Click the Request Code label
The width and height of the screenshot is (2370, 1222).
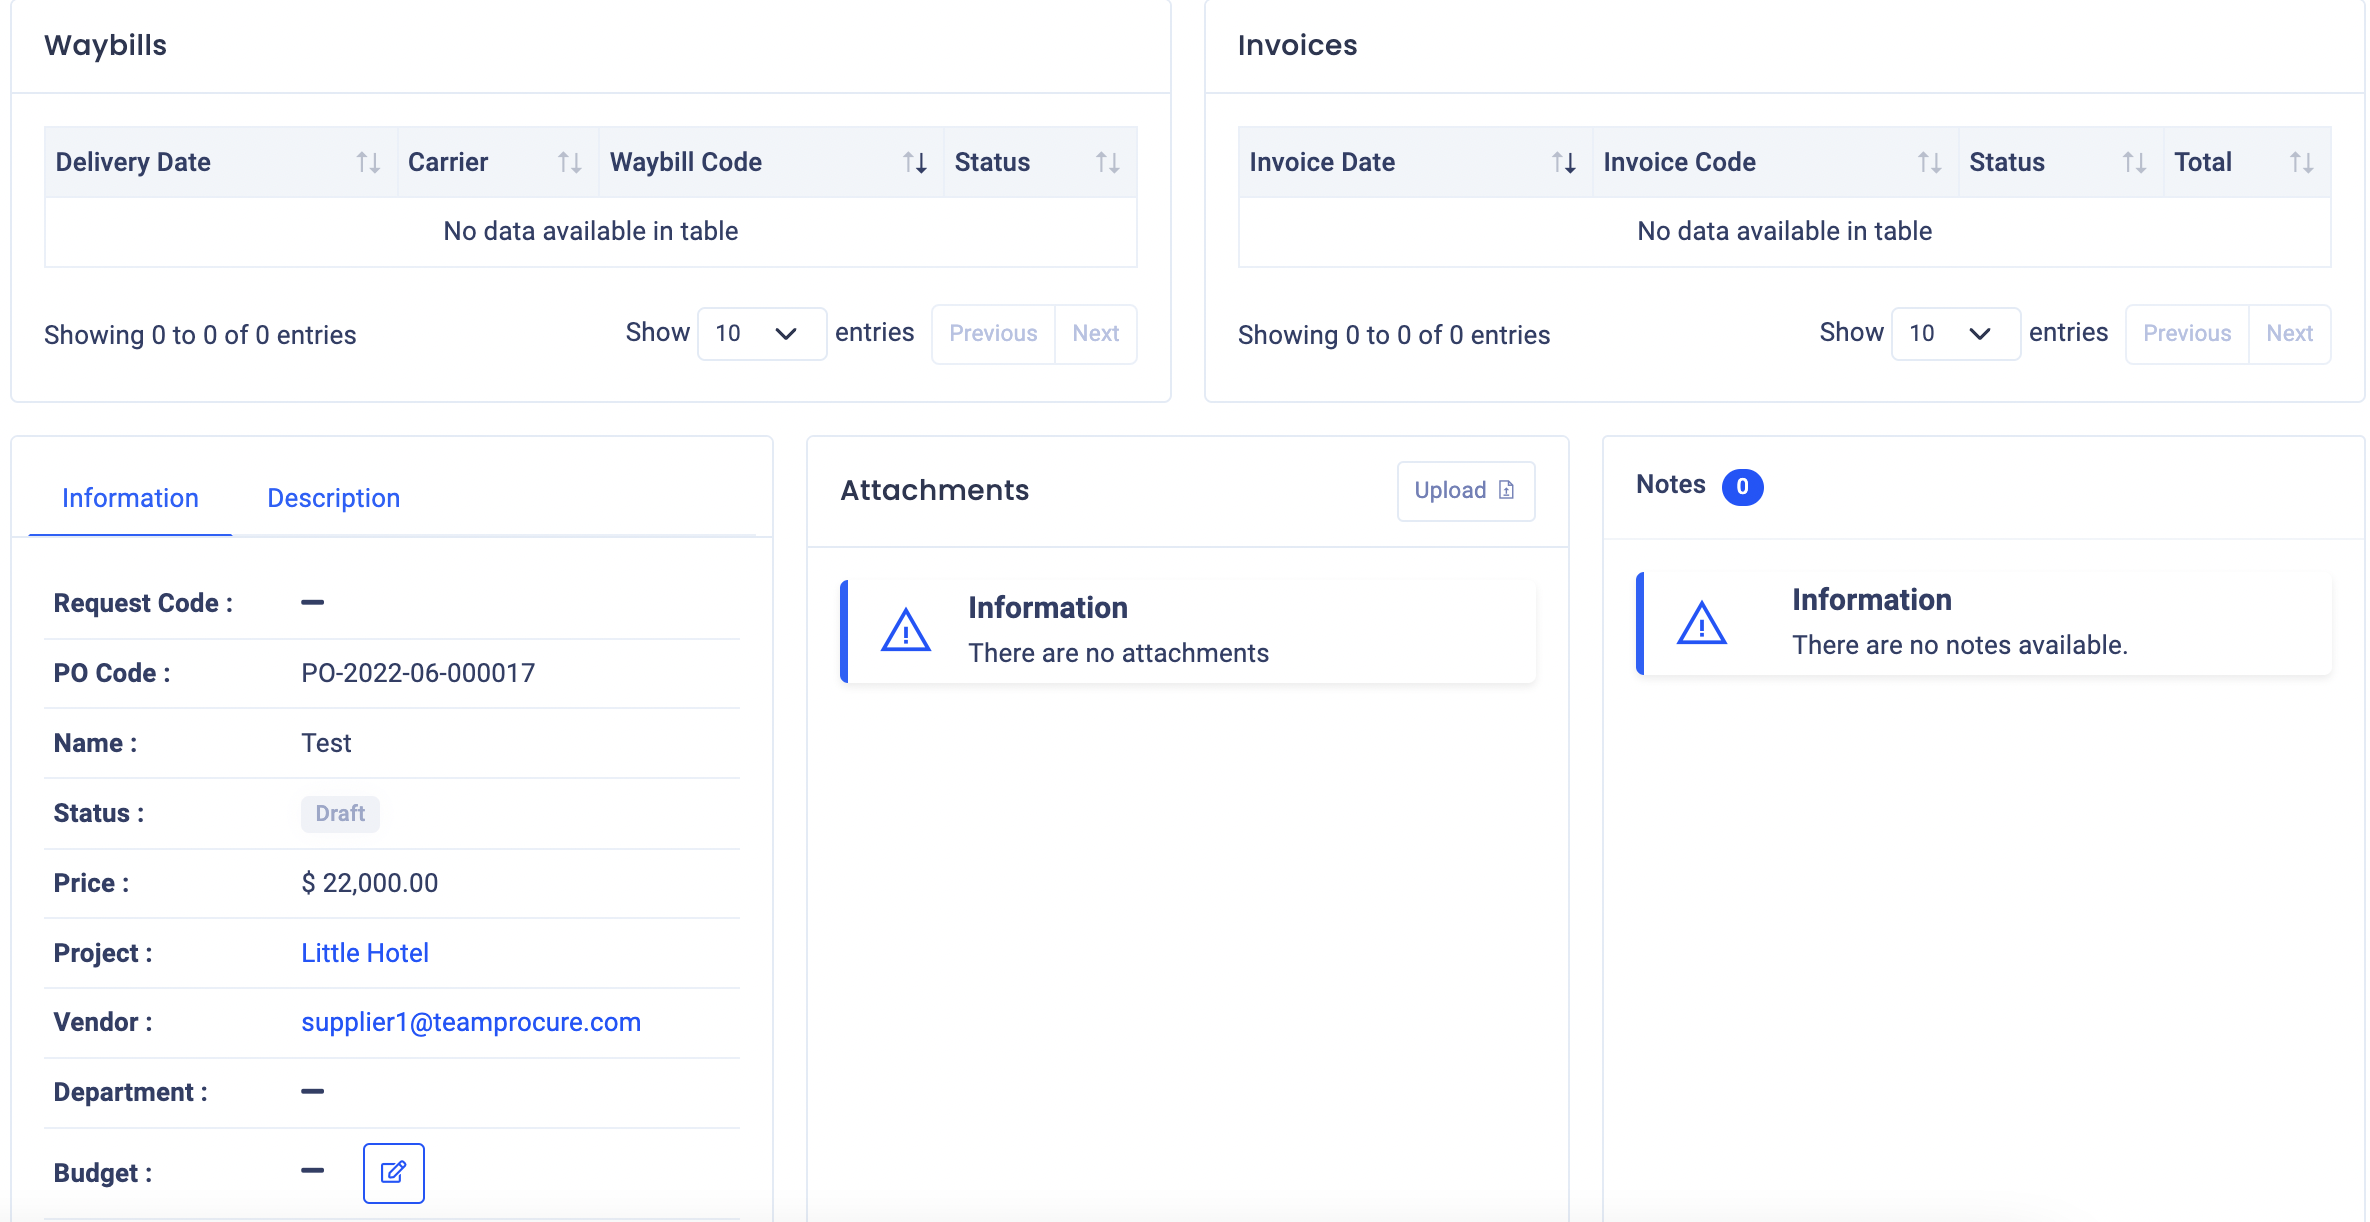tap(143, 603)
